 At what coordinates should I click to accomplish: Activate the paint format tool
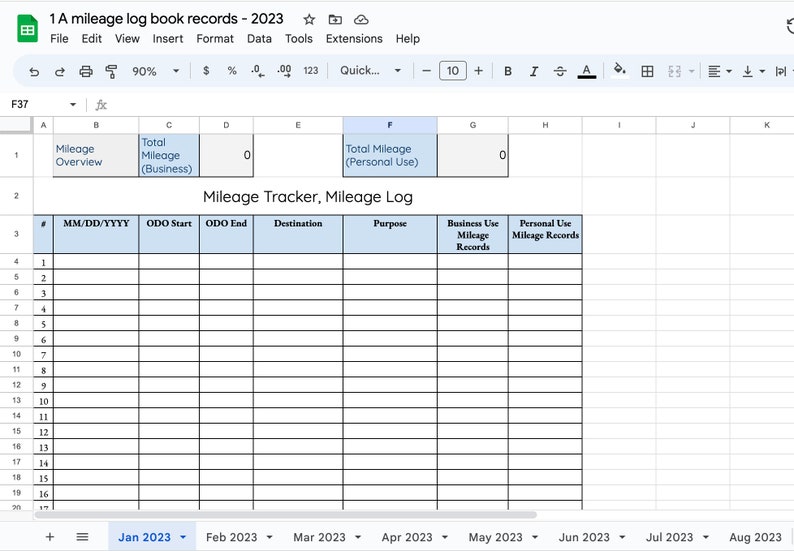pos(111,71)
